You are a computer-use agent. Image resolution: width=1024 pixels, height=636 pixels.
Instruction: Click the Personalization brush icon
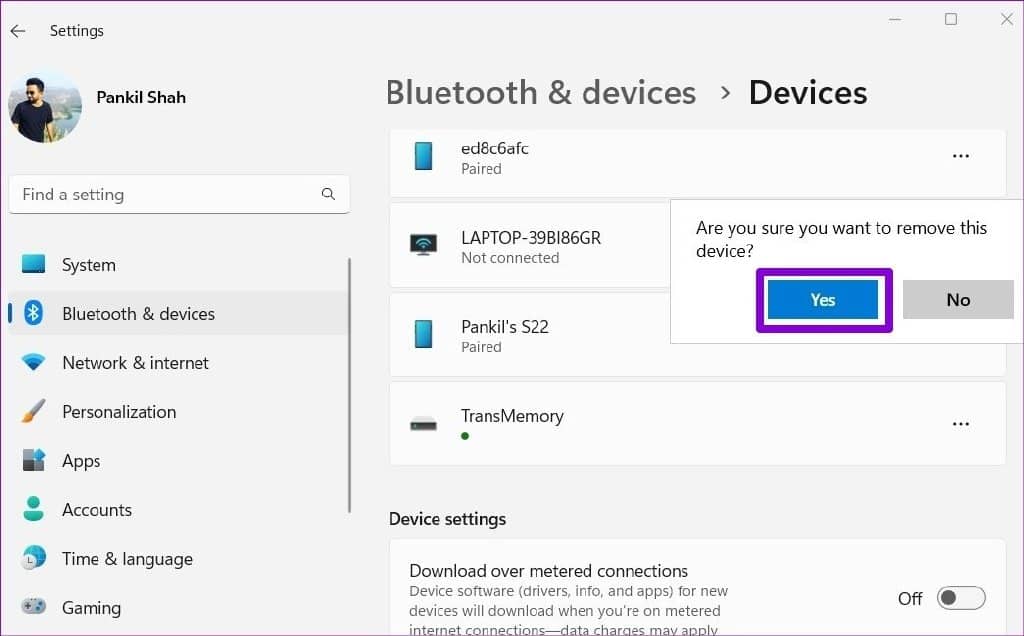pos(33,412)
